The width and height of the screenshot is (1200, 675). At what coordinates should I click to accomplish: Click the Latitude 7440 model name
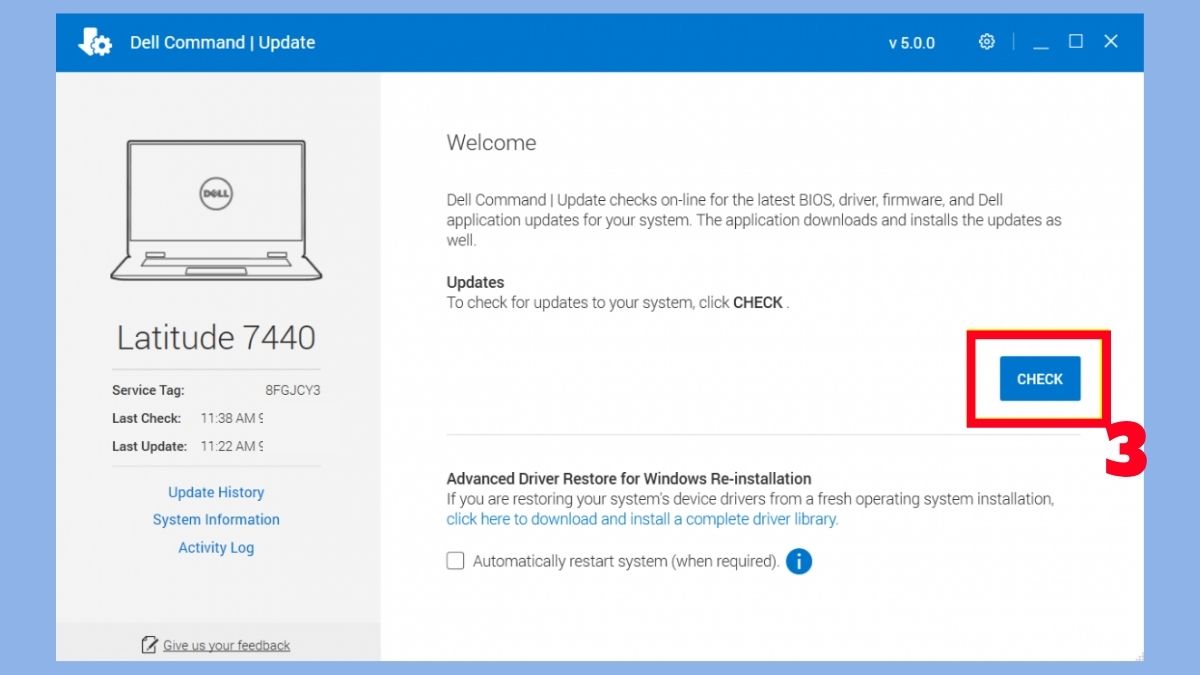point(216,338)
